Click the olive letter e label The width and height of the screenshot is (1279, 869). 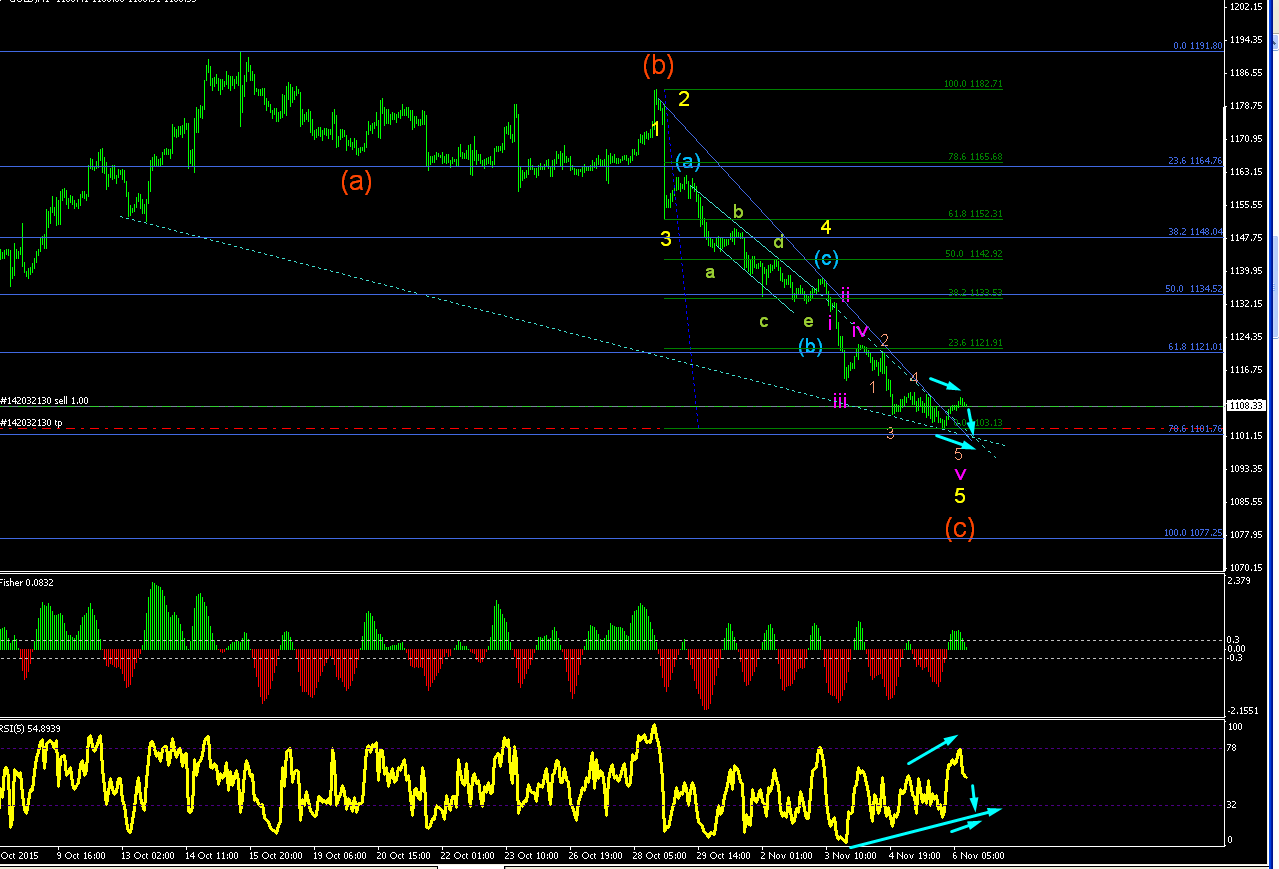tap(808, 321)
